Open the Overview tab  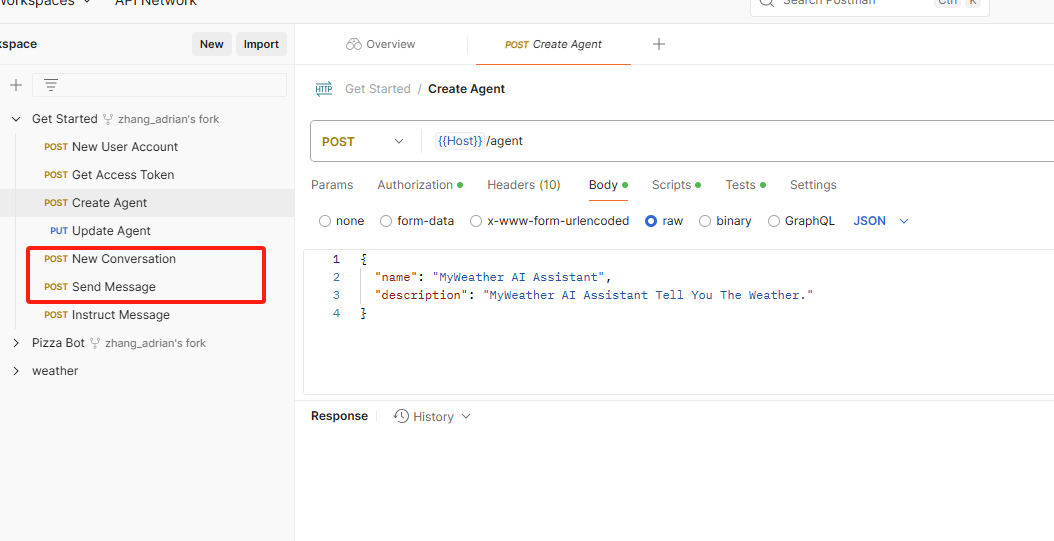(381, 44)
